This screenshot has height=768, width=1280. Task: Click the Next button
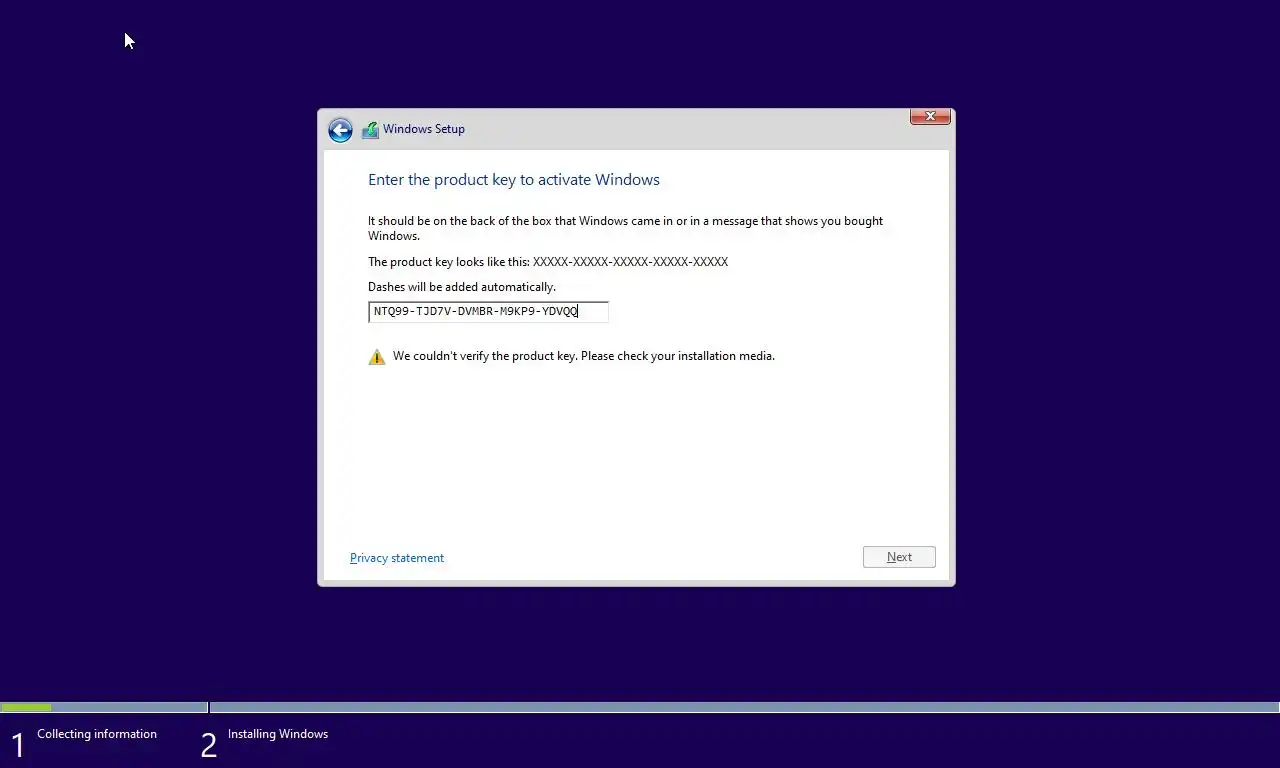tap(899, 557)
